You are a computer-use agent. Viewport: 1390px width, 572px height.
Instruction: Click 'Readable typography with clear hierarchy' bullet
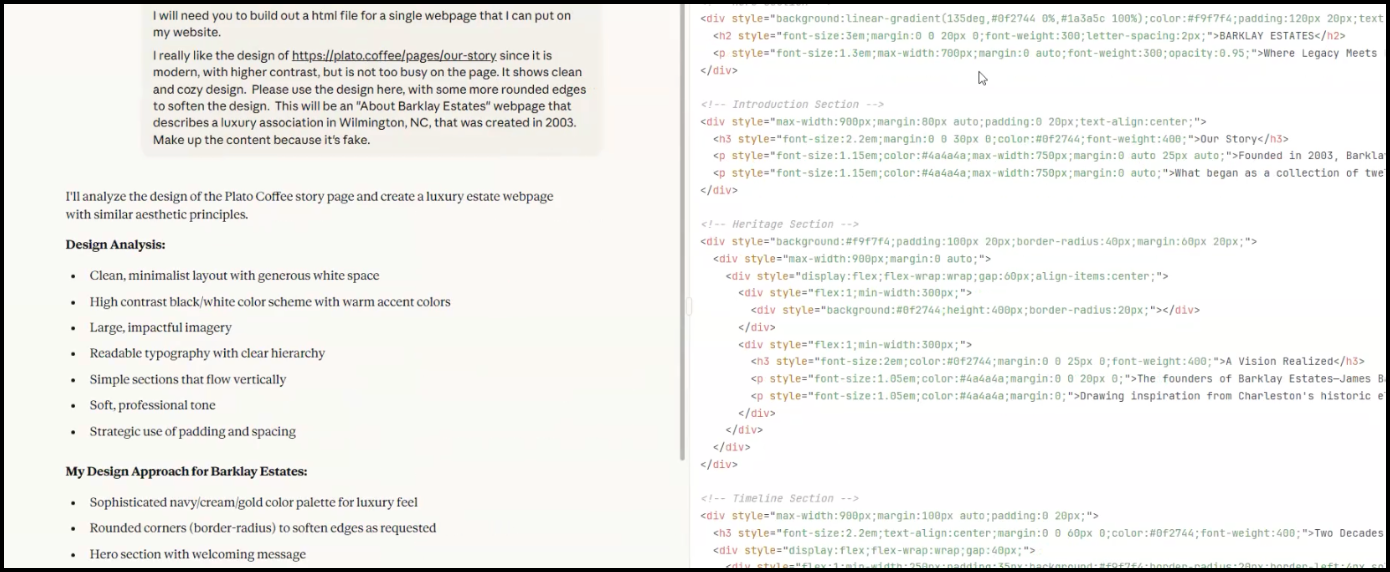pyautogui.click(x=207, y=353)
